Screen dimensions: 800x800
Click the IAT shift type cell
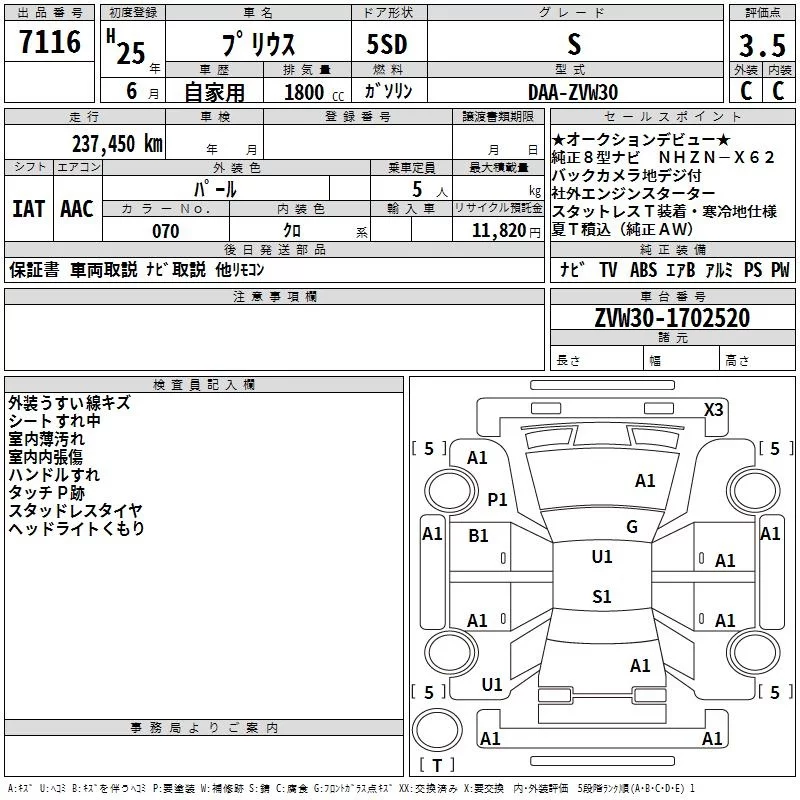(29, 208)
